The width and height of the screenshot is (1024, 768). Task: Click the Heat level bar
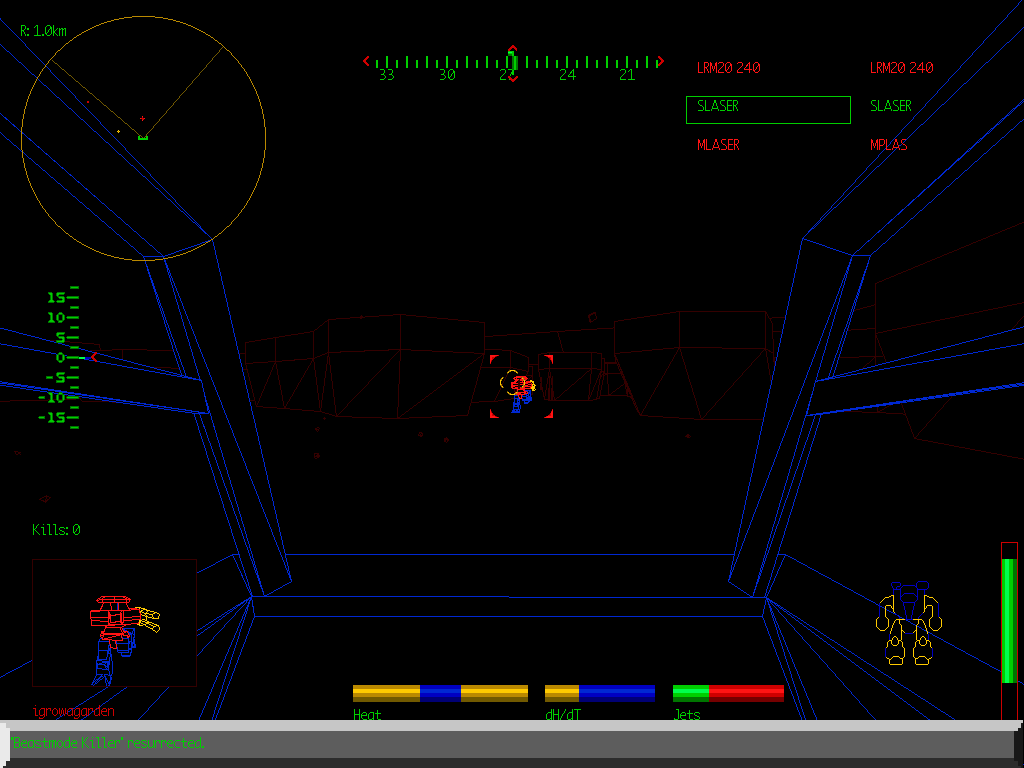click(440, 693)
